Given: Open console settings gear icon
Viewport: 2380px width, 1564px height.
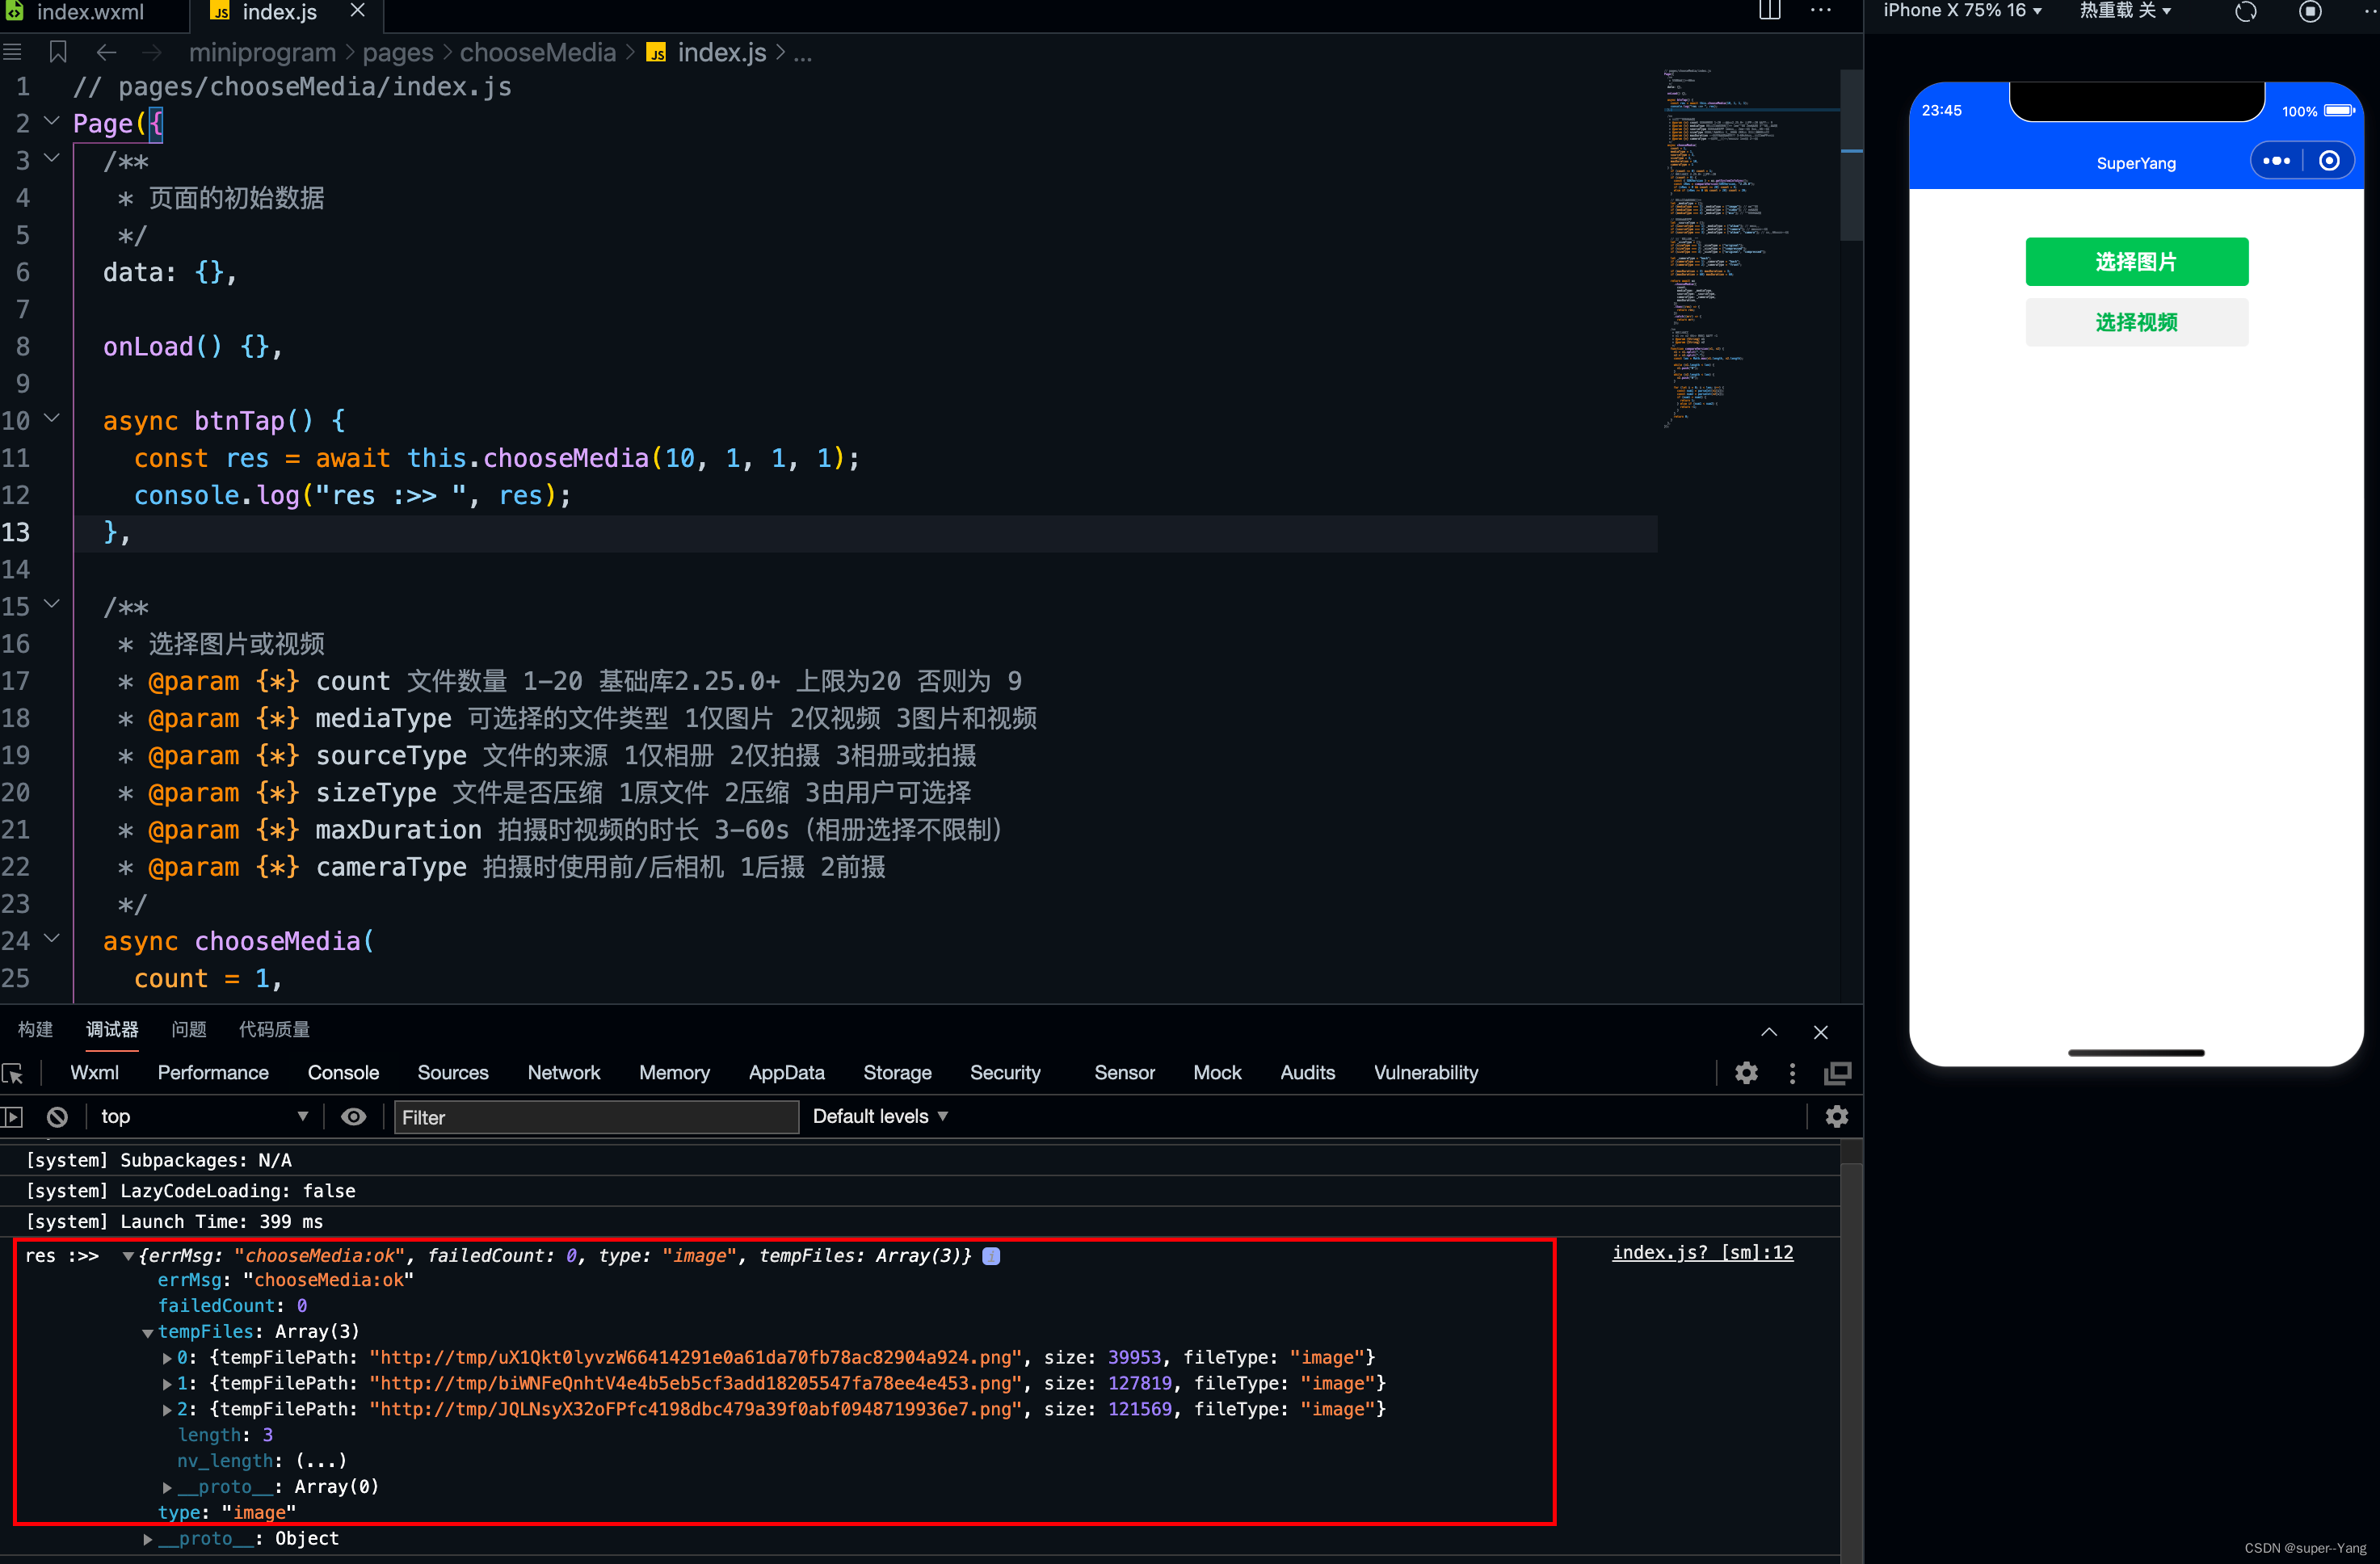Looking at the screenshot, I should [x=1837, y=1117].
